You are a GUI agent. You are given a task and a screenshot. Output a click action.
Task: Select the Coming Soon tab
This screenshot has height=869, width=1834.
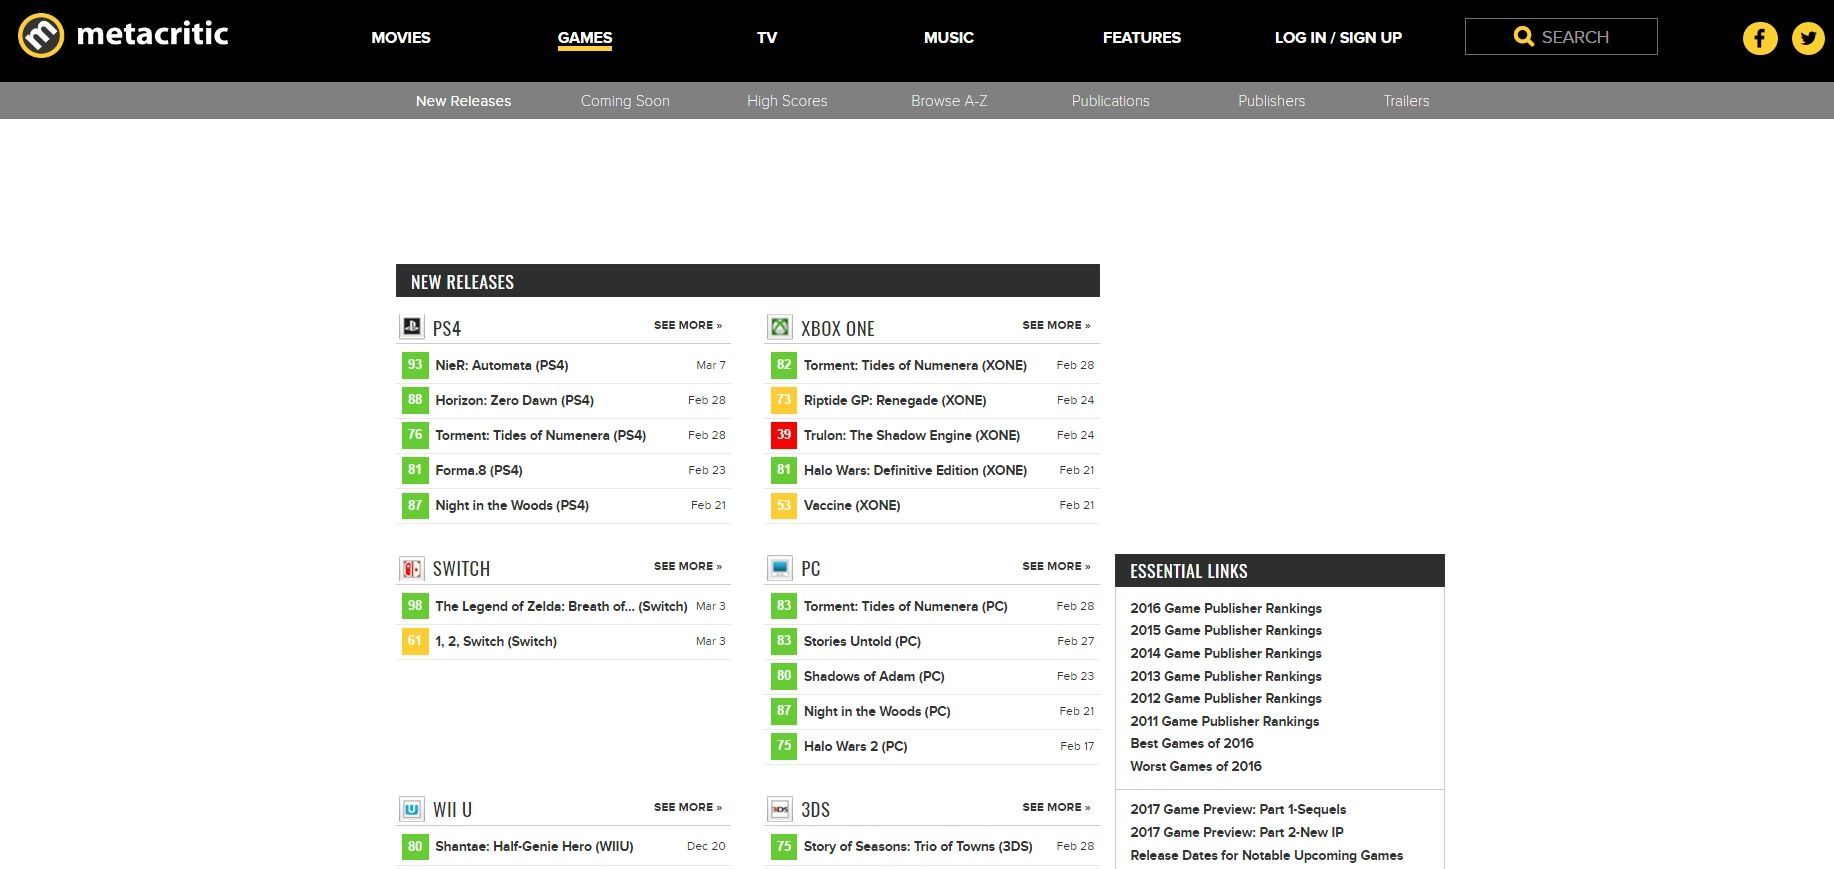coord(625,101)
